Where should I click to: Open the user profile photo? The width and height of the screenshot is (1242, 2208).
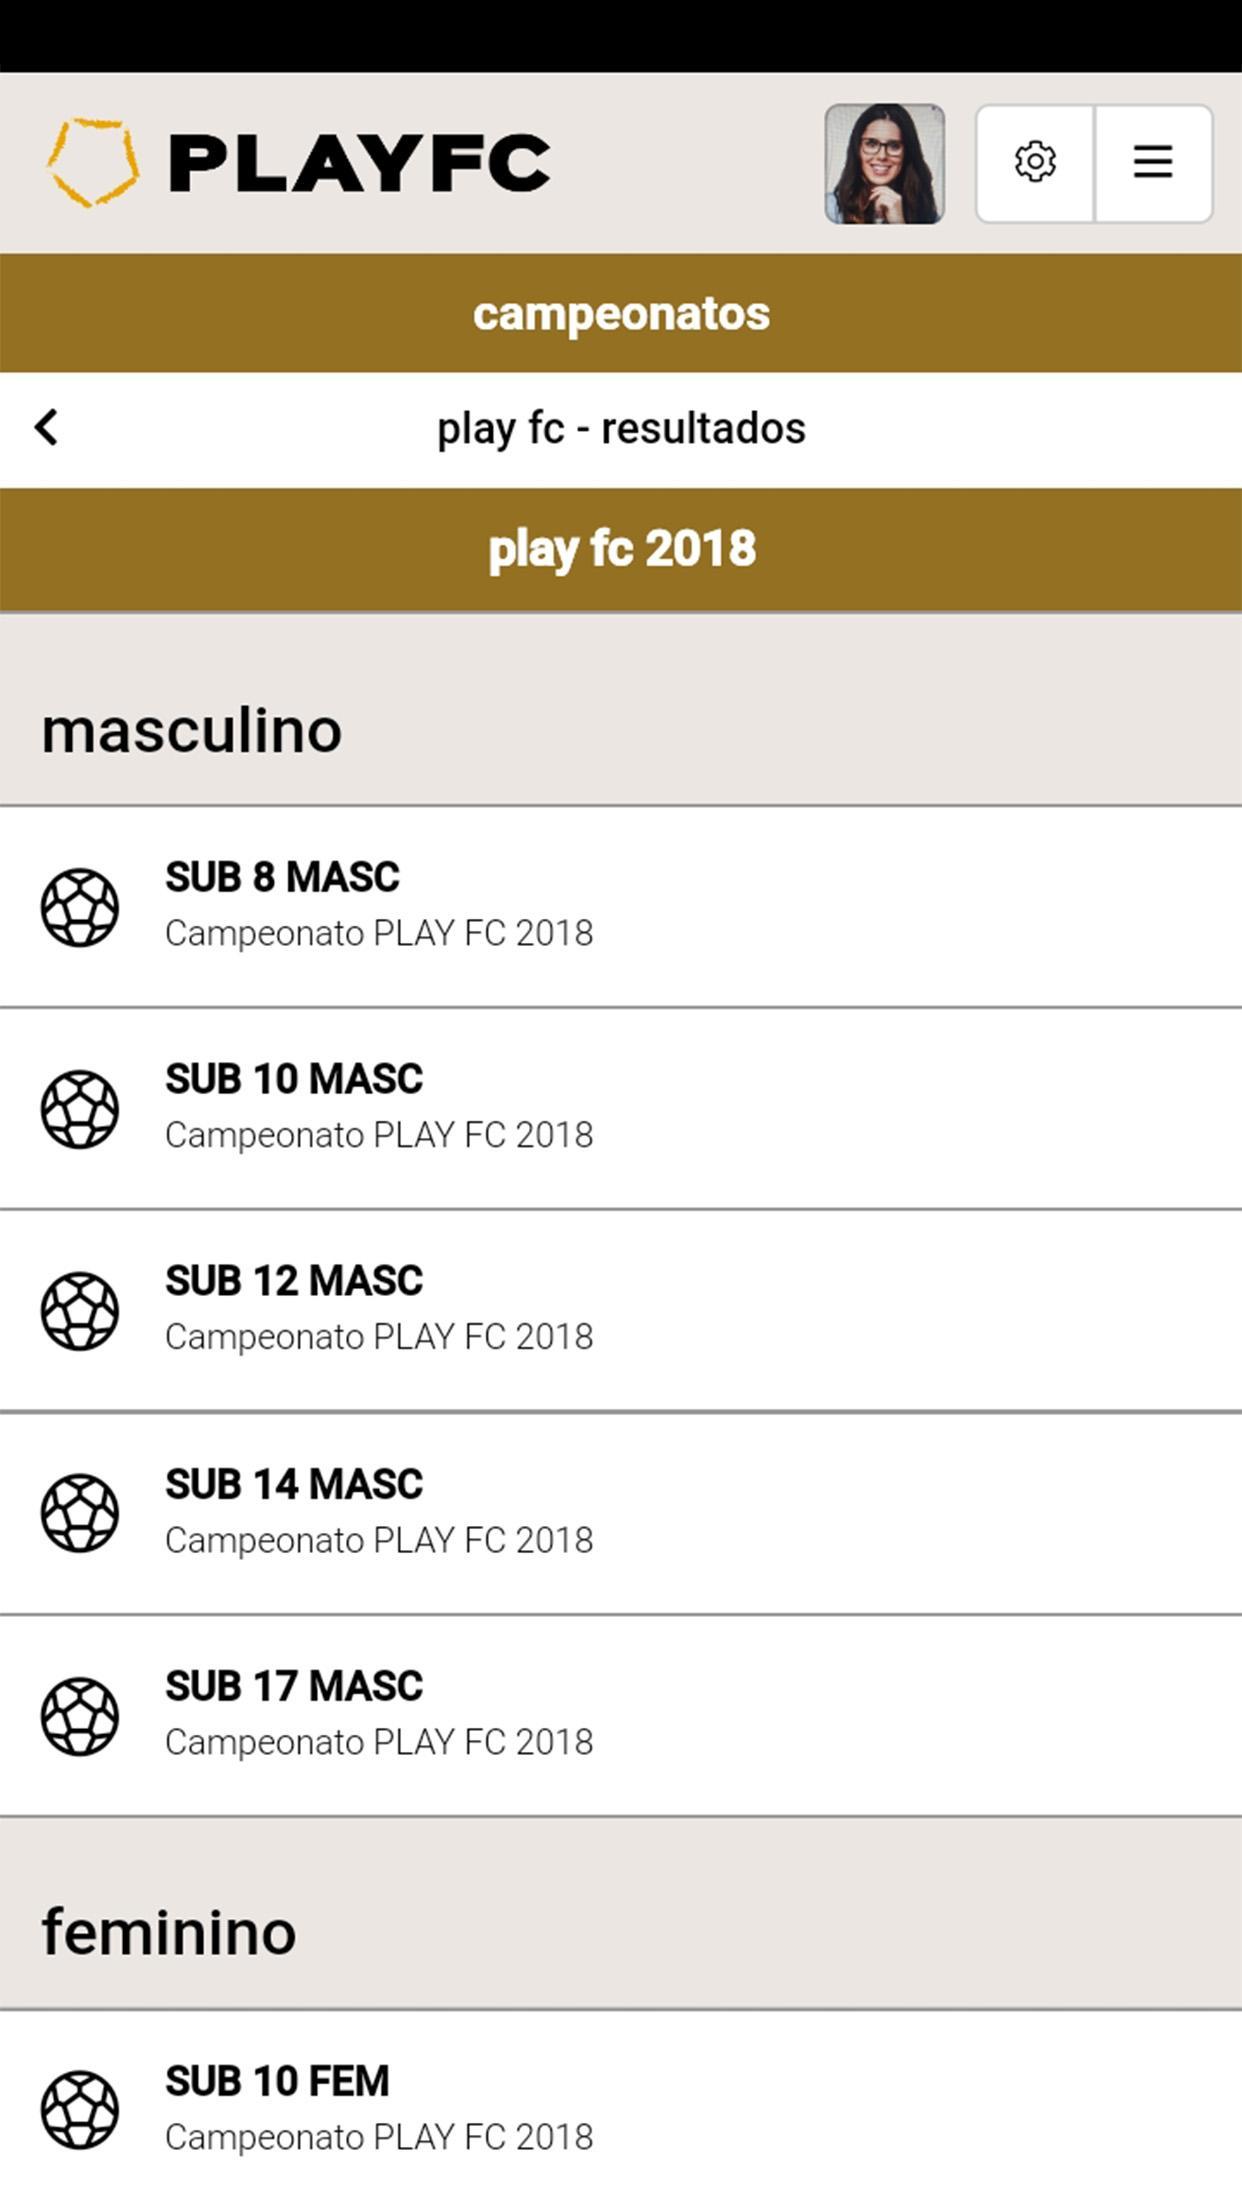pyautogui.click(x=884, y=164)
